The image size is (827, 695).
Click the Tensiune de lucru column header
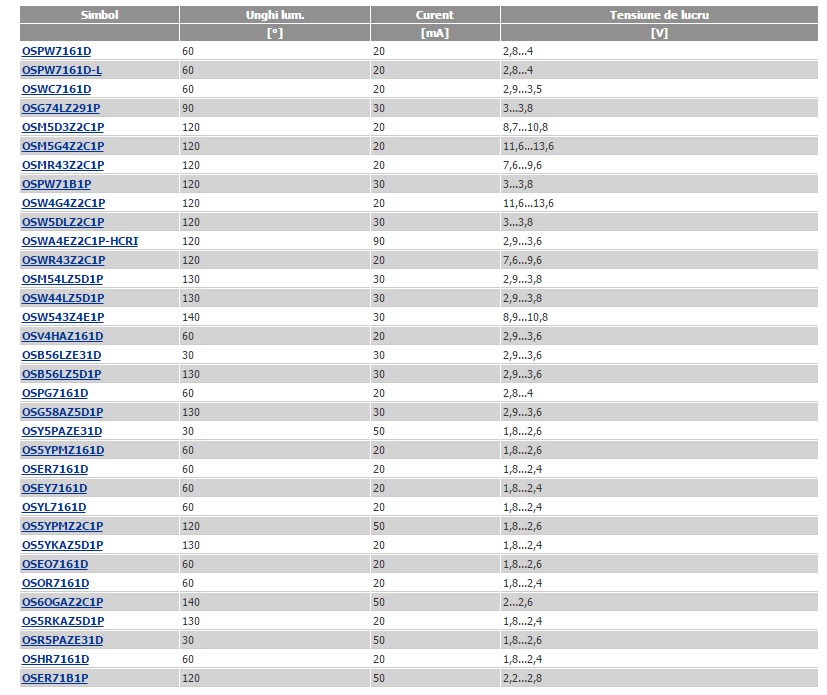click(659, 15)
